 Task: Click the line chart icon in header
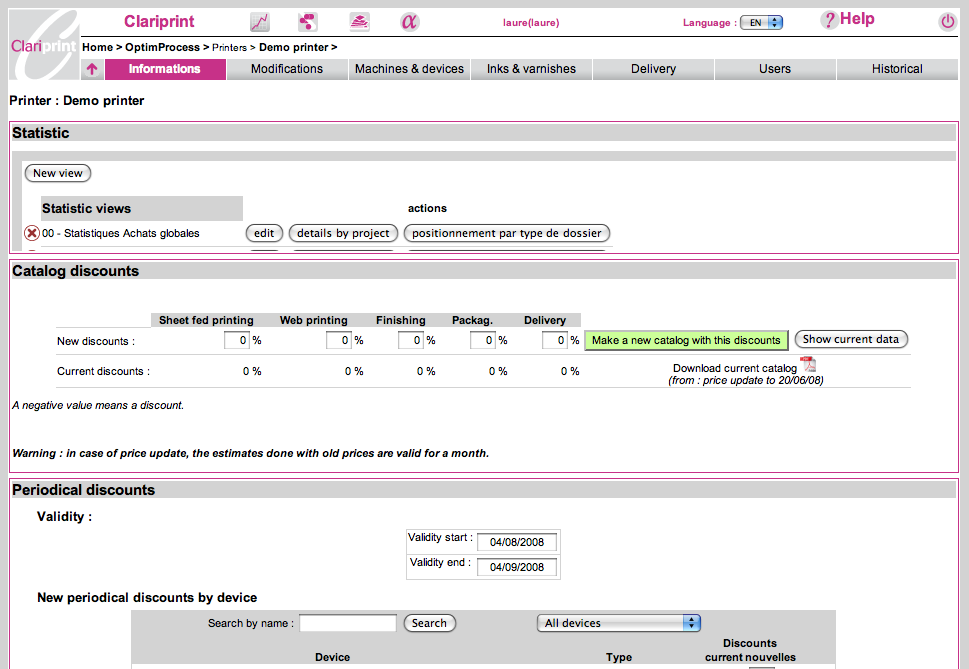click(x=260, y=22)
